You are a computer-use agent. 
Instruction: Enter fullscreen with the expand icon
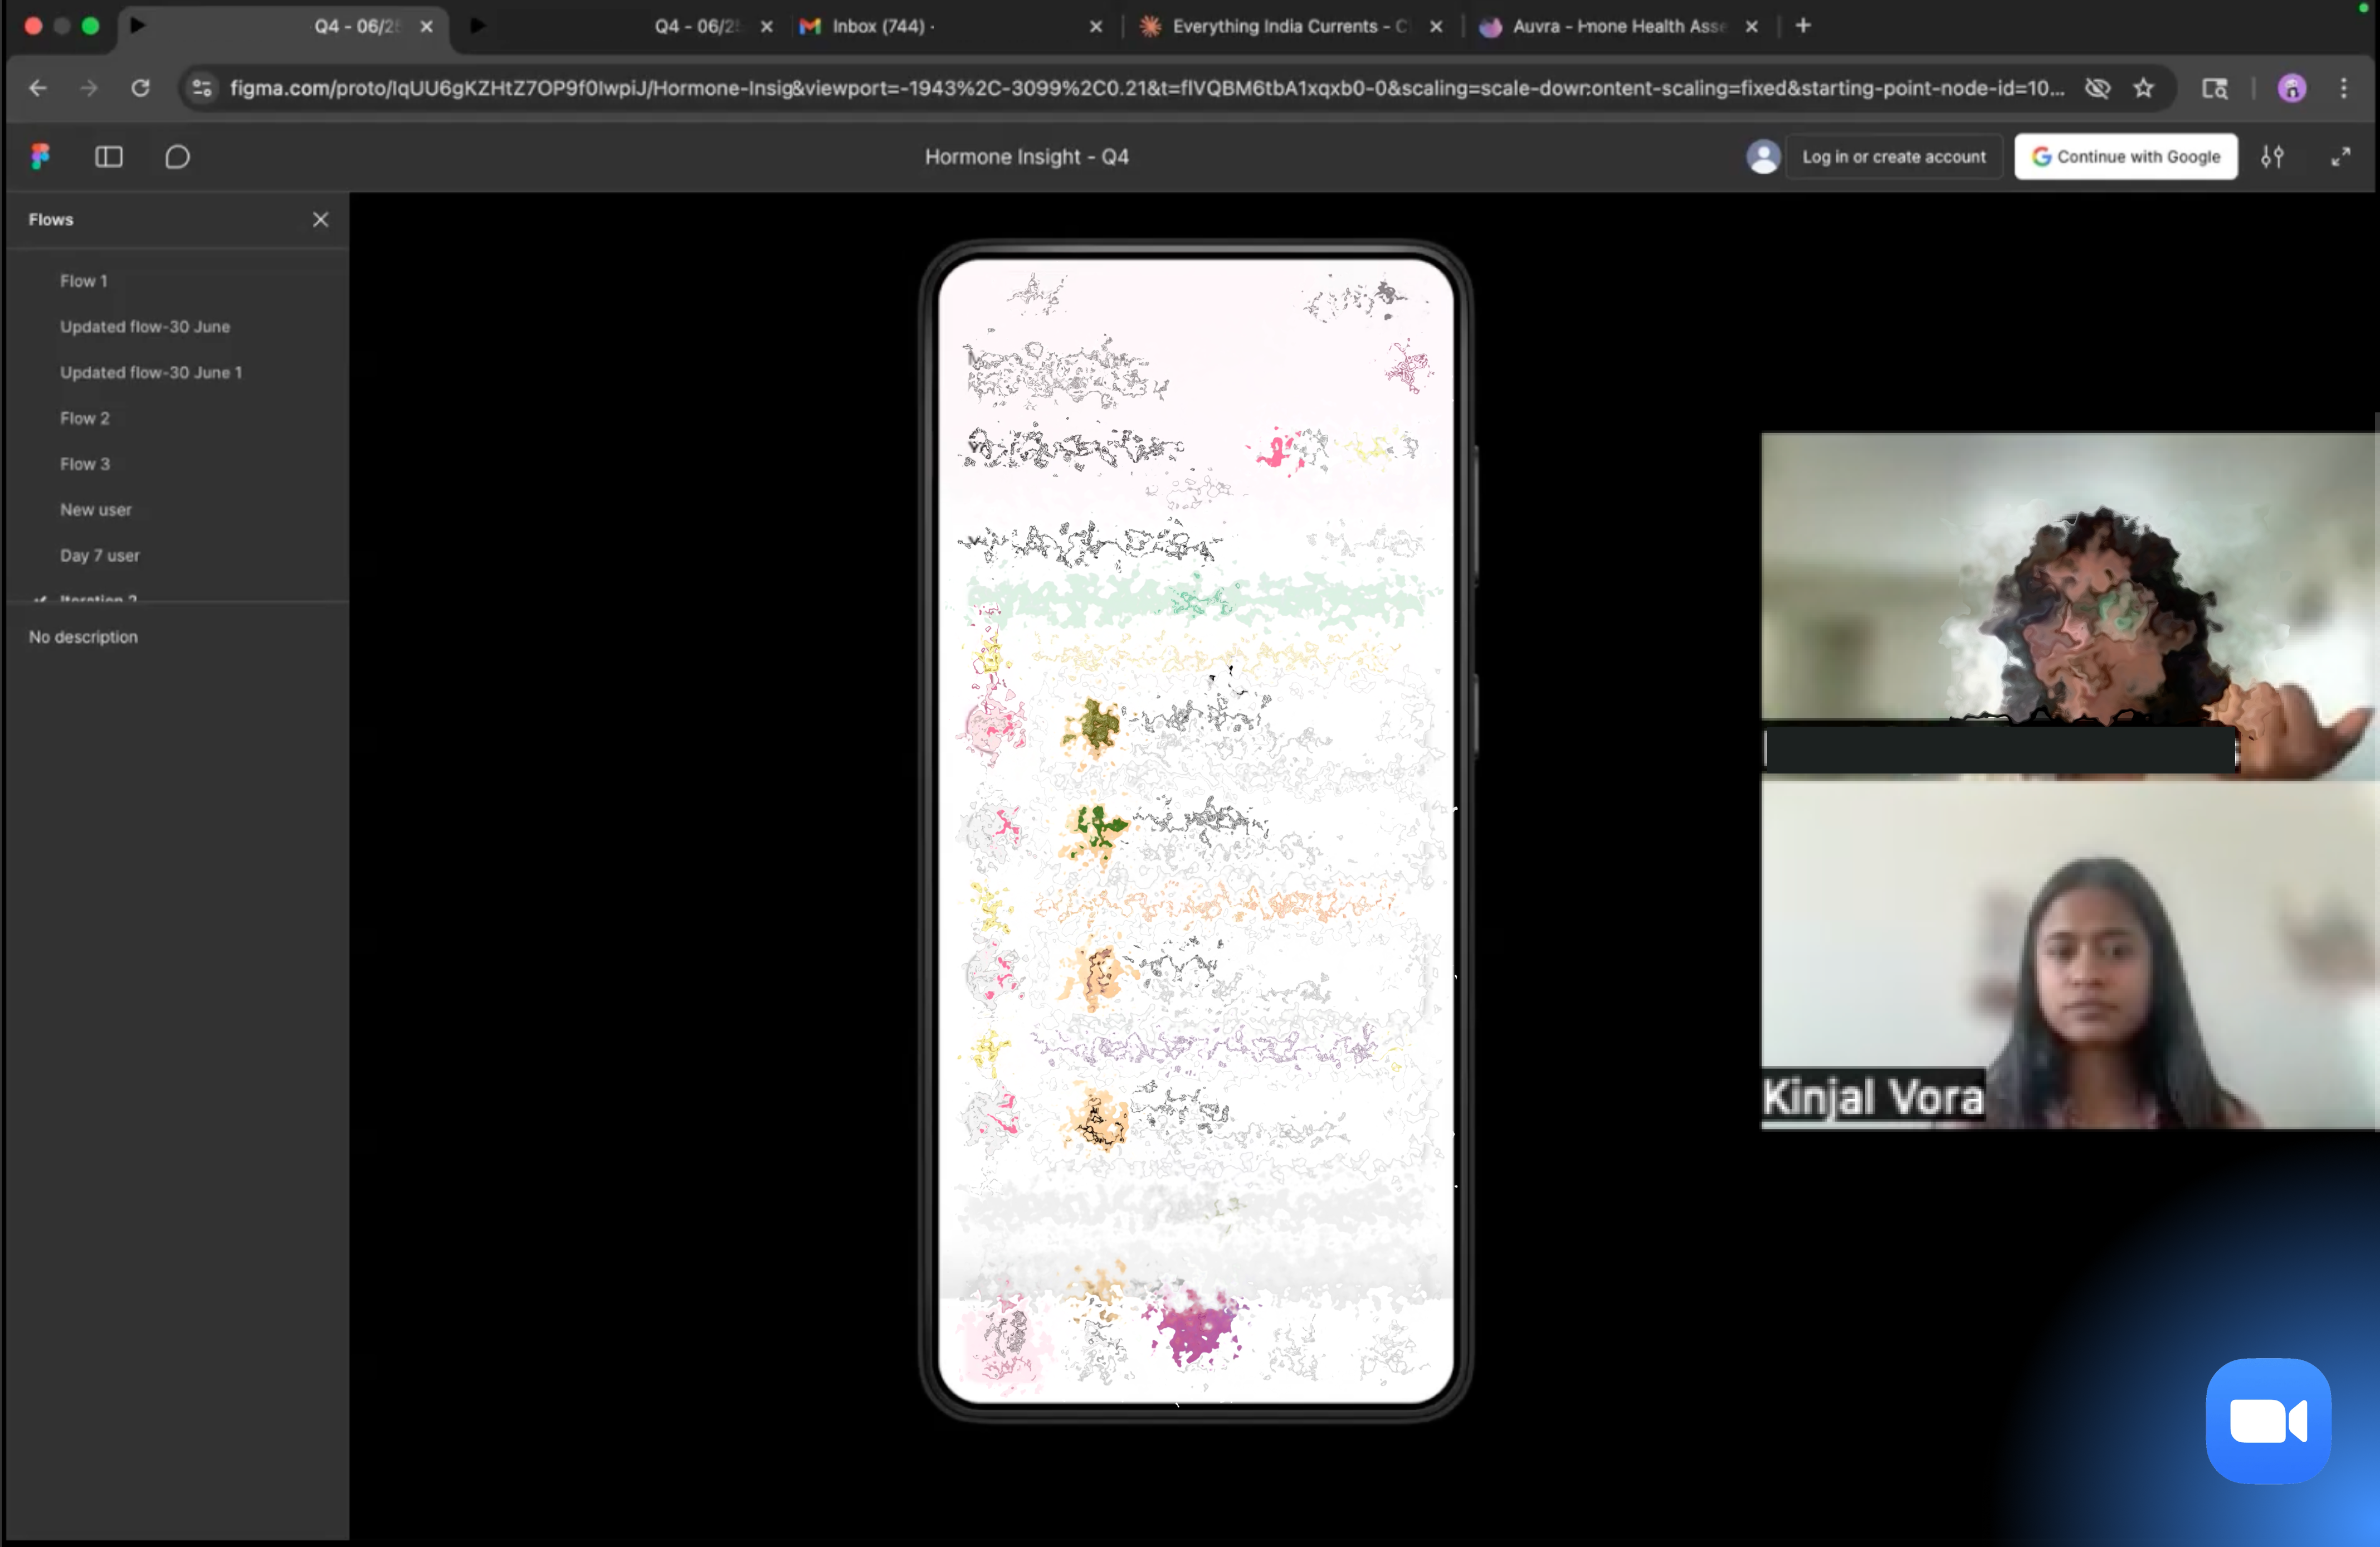point(2340,157)
